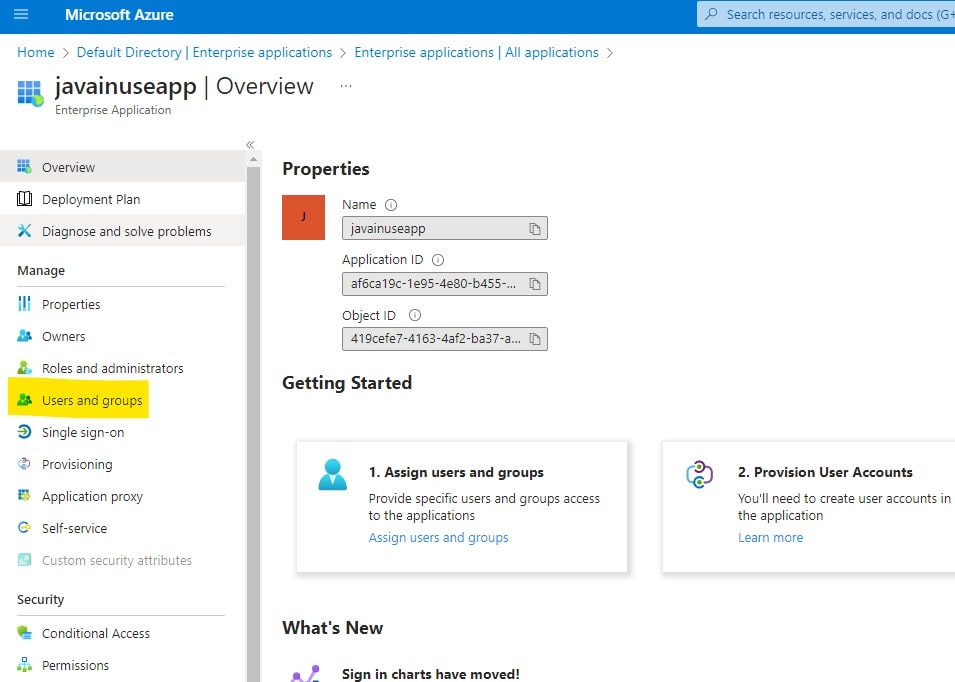Open Roles and administrators

[123, 367]
